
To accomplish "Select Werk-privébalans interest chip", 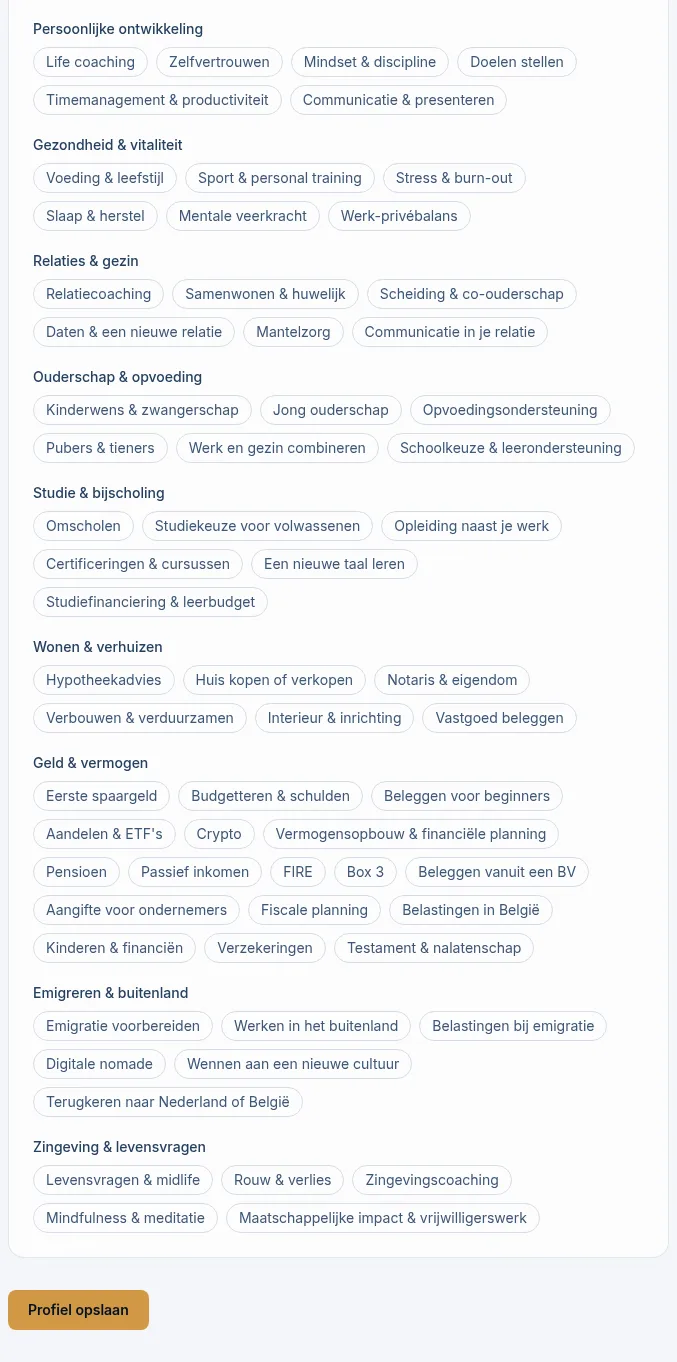I will [399, 216].
